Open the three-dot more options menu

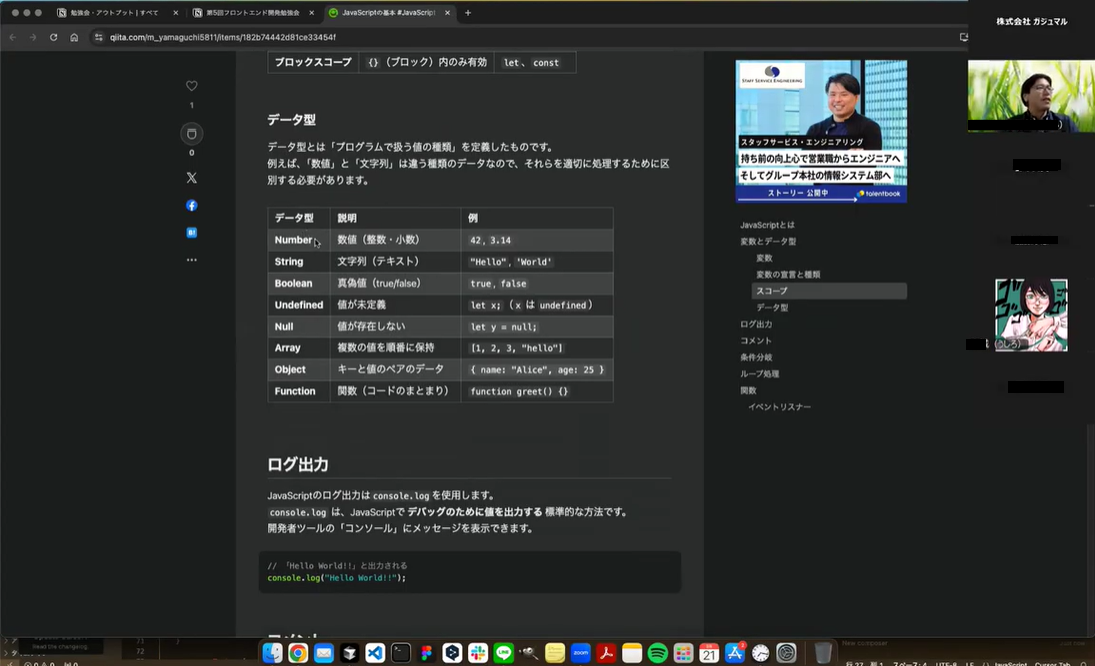coord(191,260)
